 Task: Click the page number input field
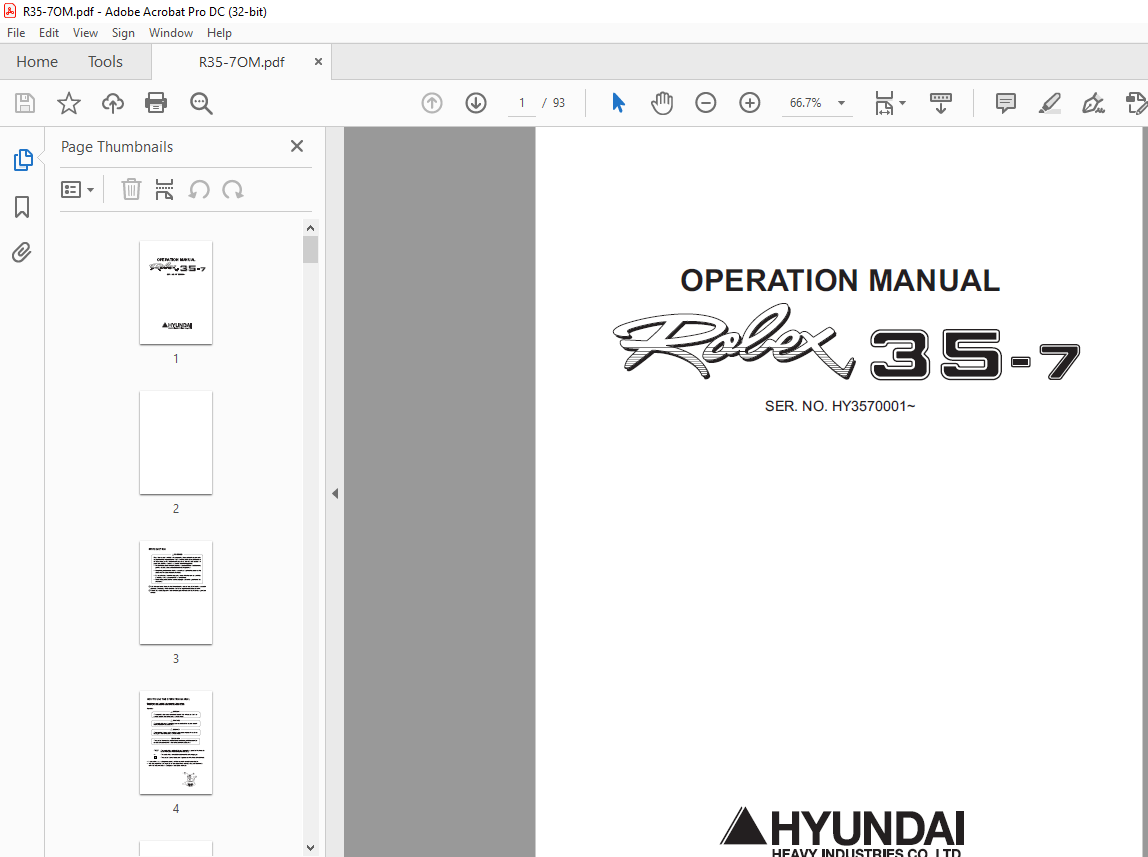click(x=522, y=103)
